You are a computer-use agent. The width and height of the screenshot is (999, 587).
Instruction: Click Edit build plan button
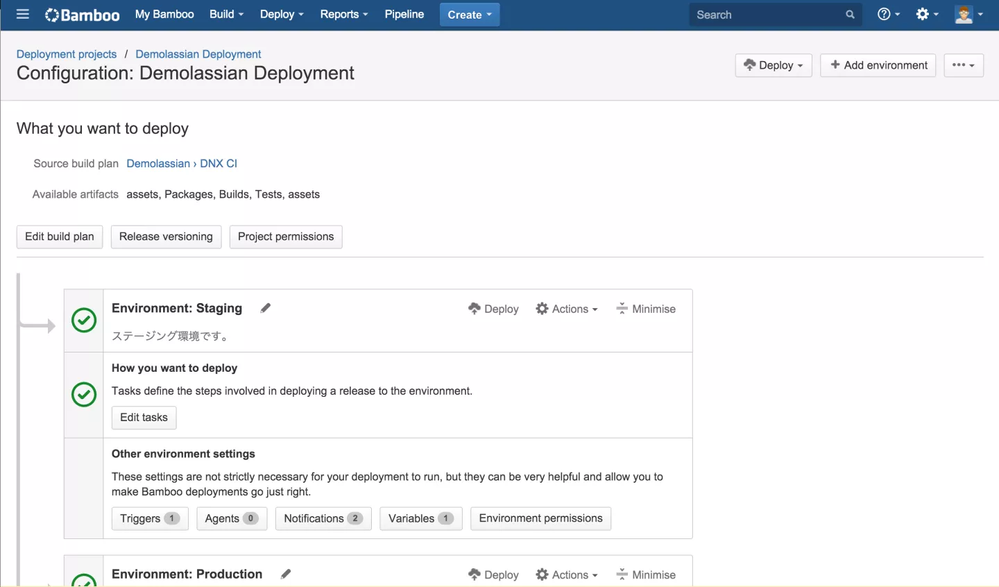pos(59,236)
